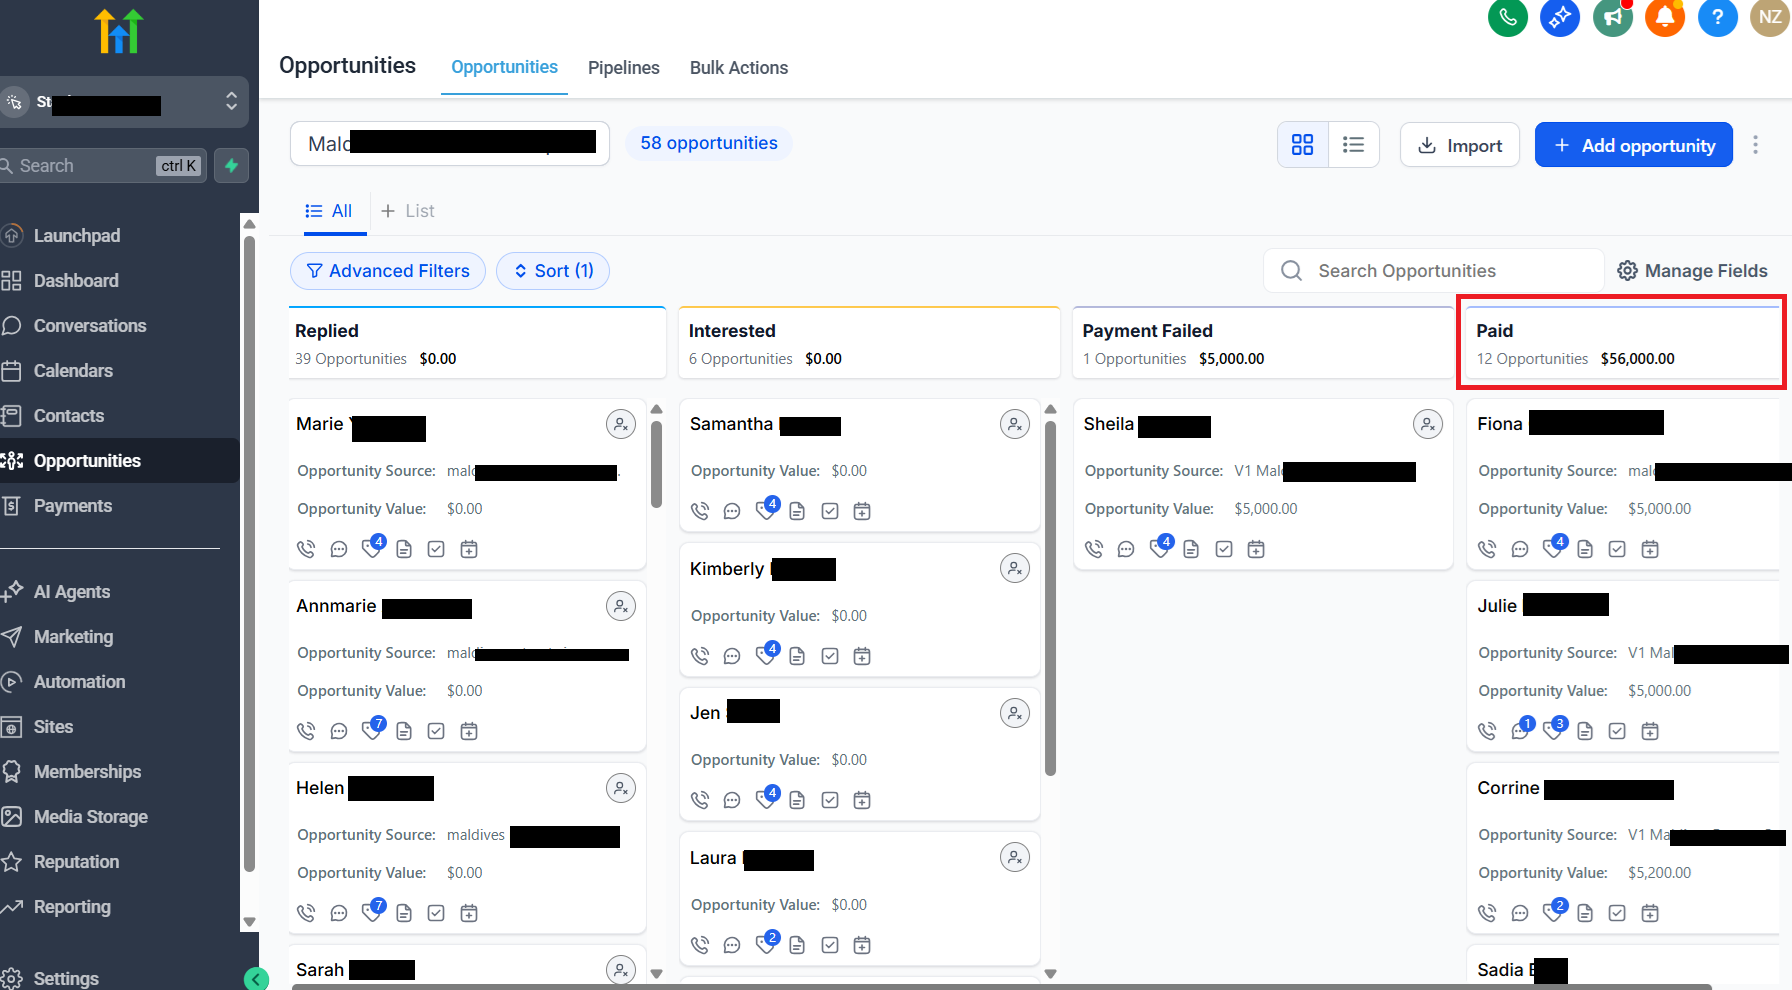Open the pipeline selector dropdown

point(449,143)
